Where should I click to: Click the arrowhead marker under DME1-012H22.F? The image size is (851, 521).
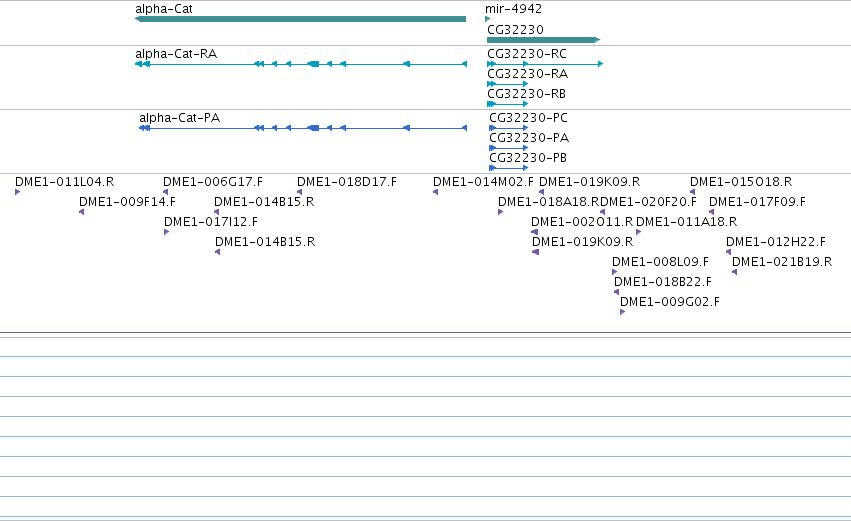pyautogui.click(x=729, y=252)
